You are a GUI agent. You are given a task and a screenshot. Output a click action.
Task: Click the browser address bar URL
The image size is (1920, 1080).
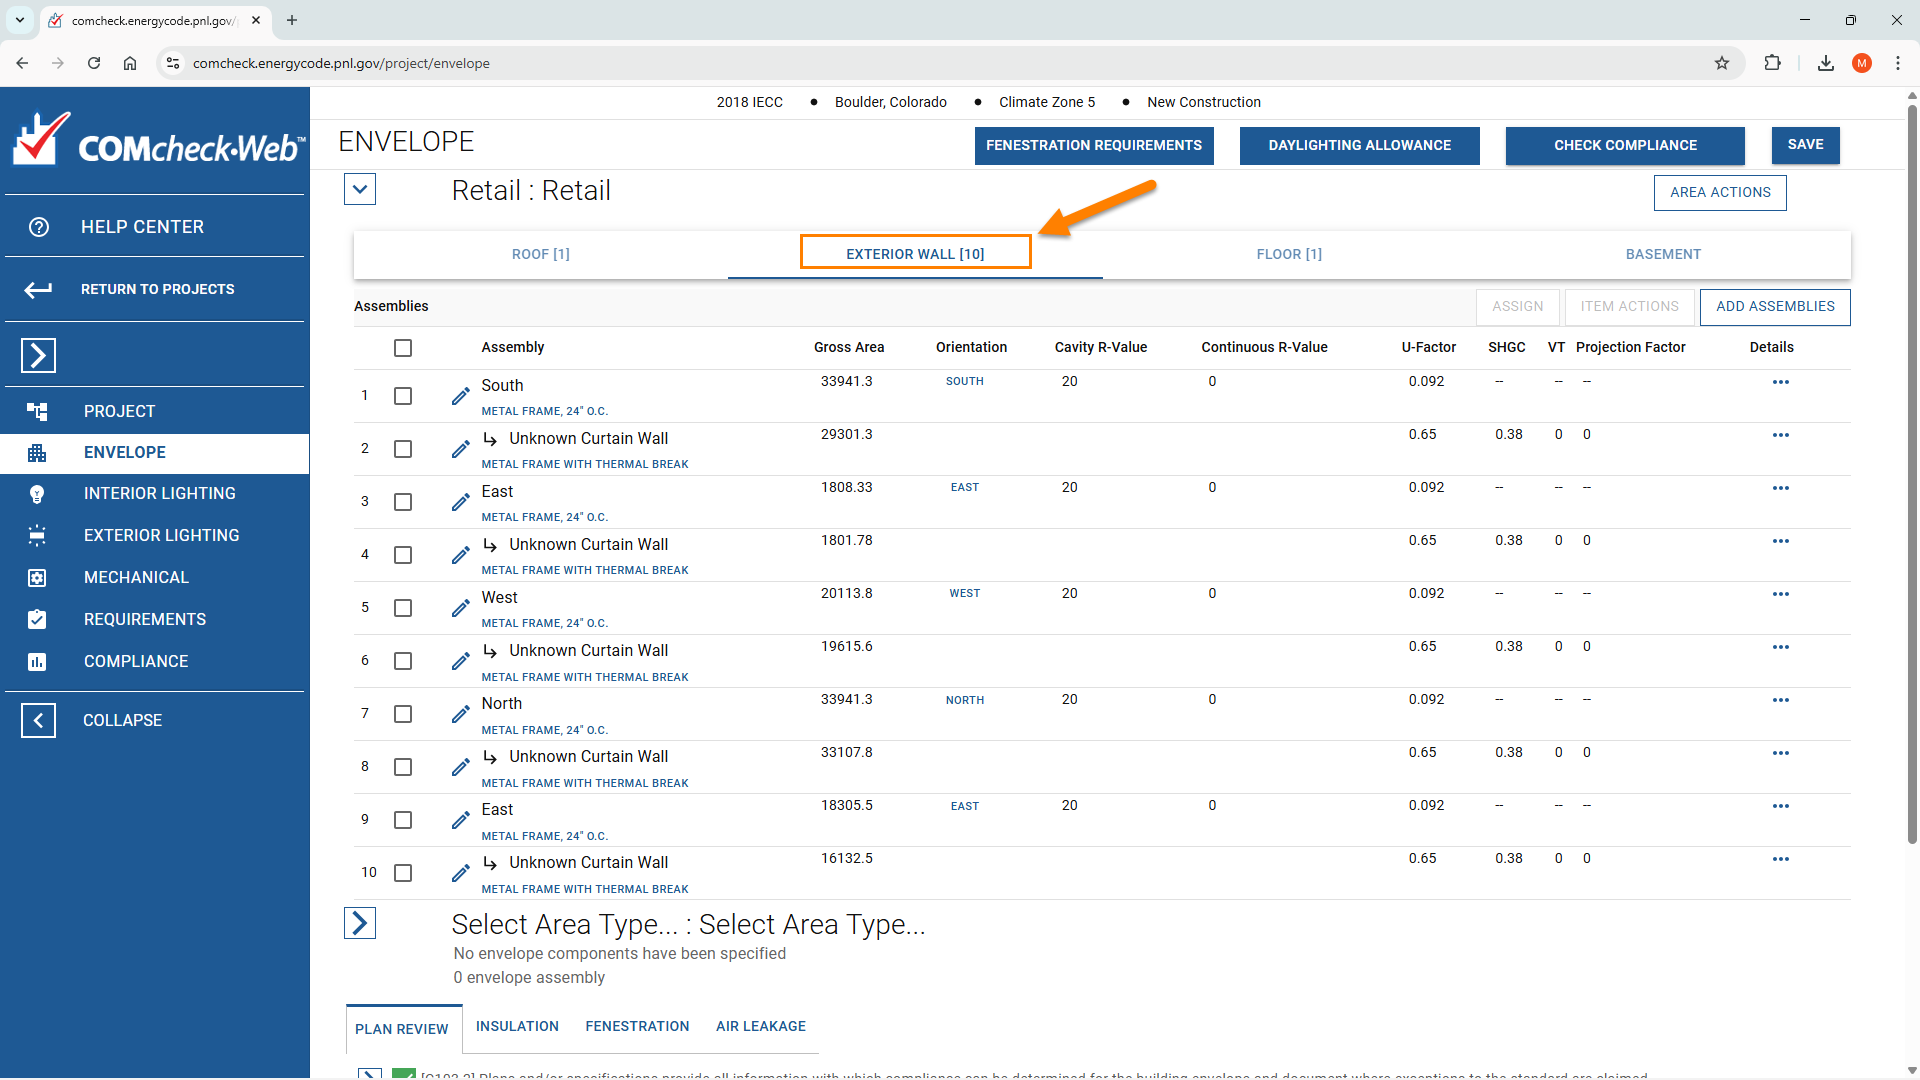[341, 64]
